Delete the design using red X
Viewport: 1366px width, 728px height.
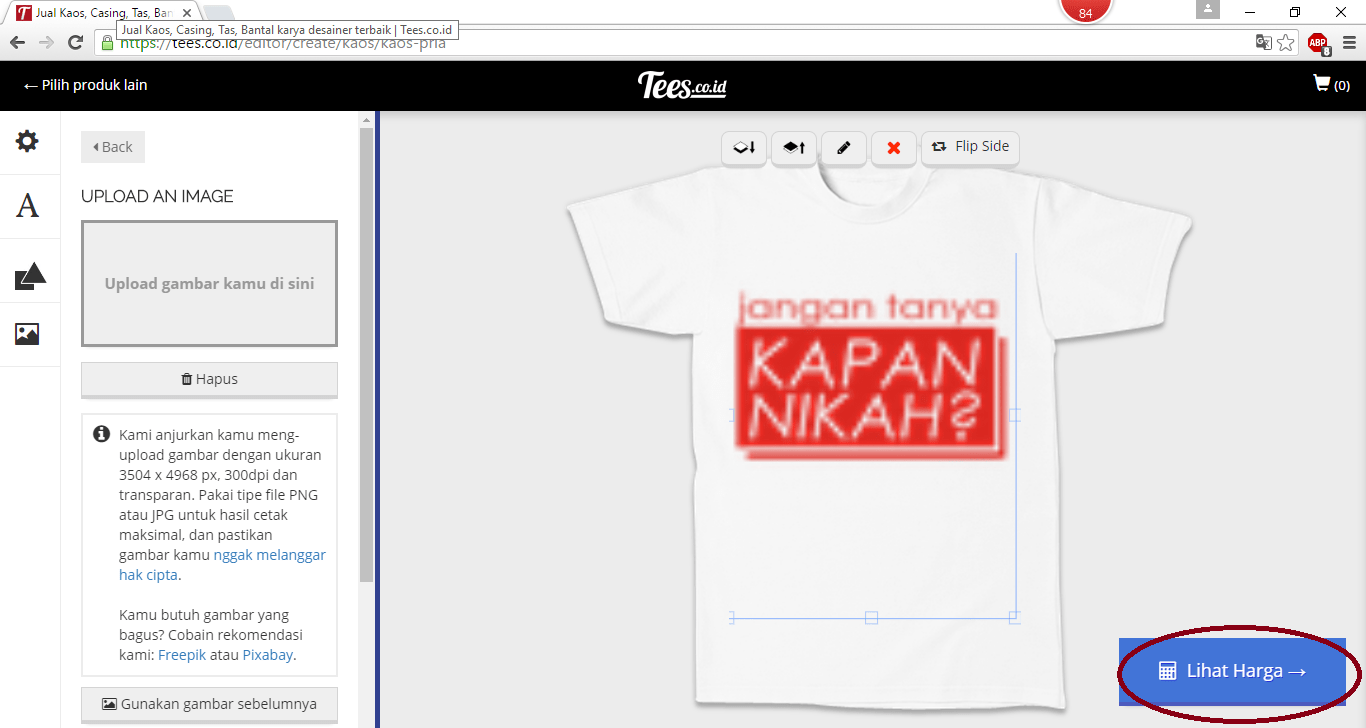click(893, 147)
